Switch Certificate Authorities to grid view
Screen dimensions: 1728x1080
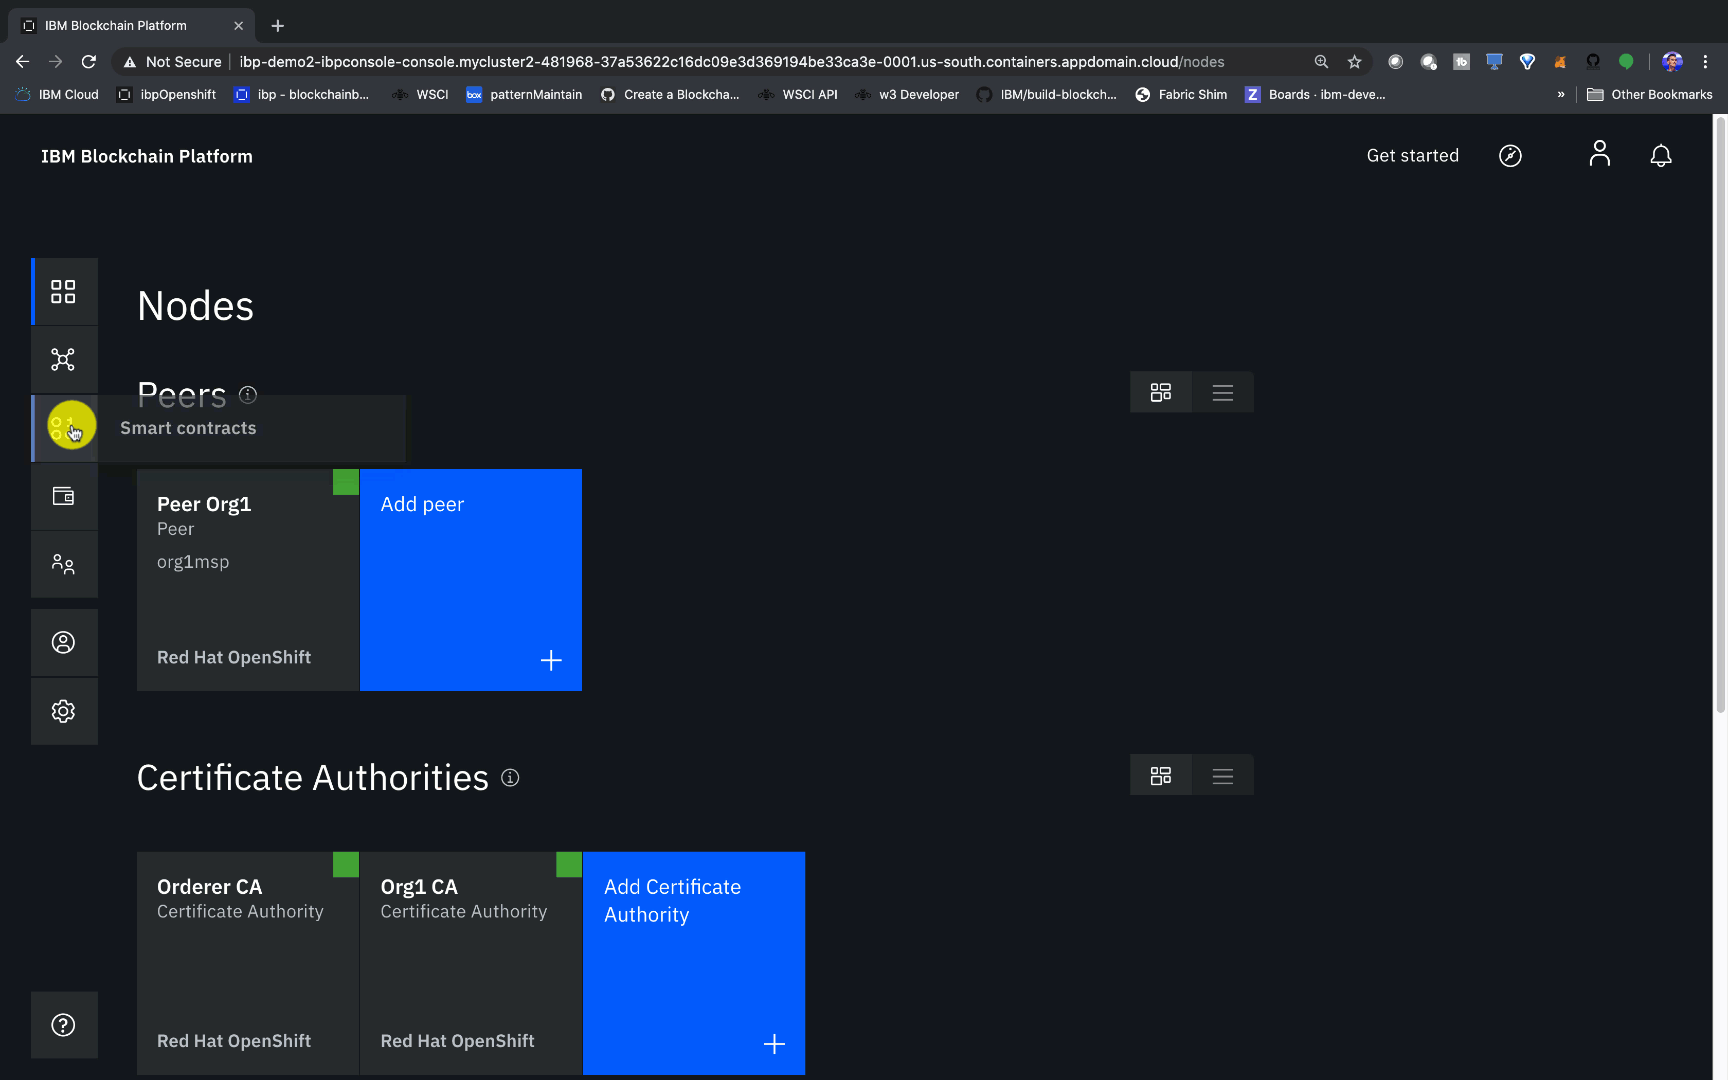1161,776
